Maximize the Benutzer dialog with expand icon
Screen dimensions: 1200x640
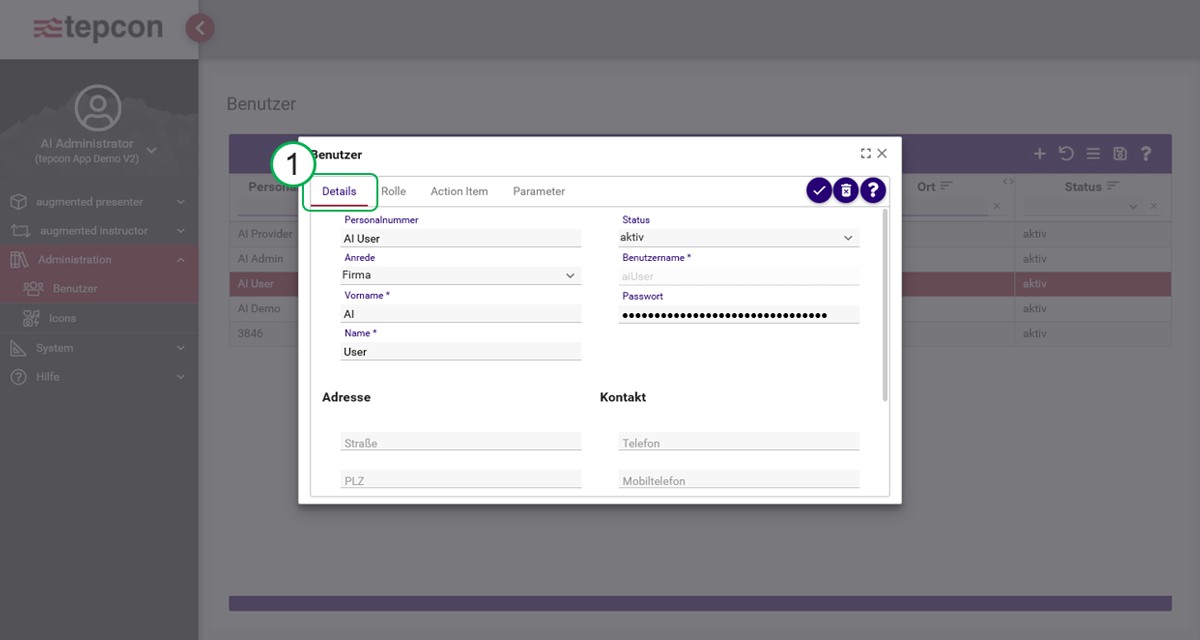(865, 153)
